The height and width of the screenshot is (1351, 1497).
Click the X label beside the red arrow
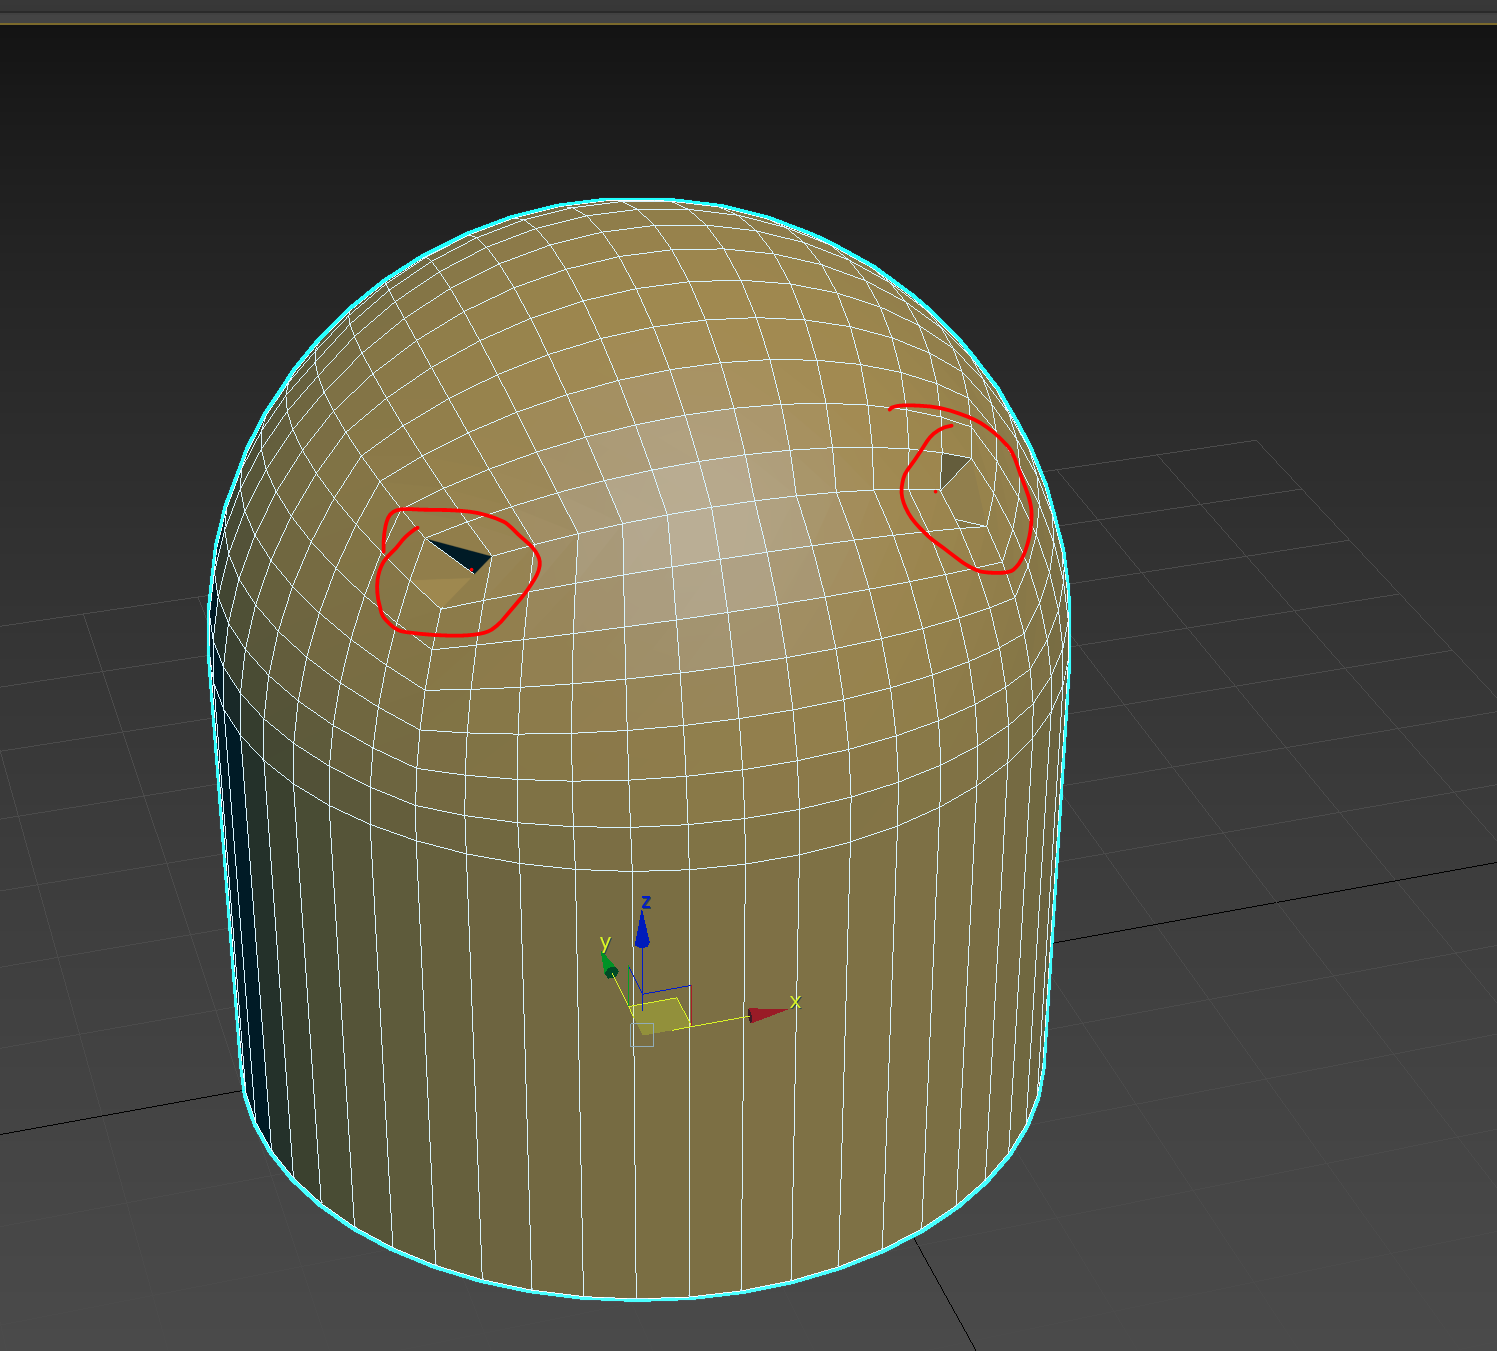point(796,1002)
